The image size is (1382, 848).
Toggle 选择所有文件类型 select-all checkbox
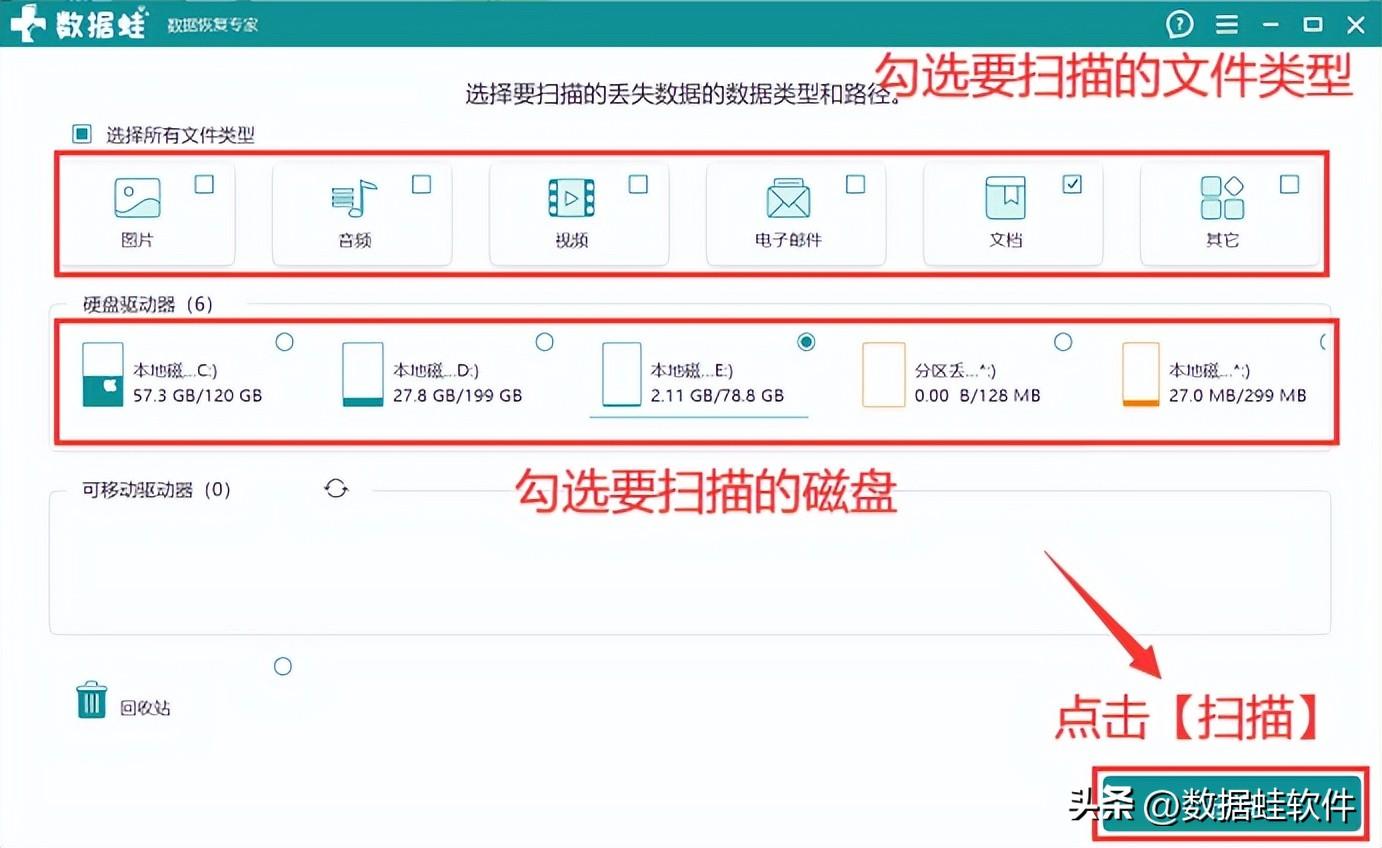coord(82,134)
